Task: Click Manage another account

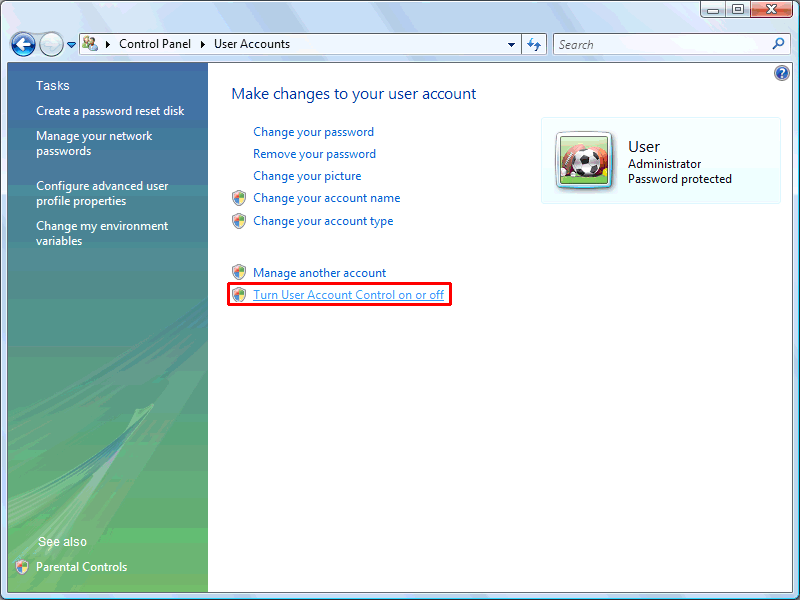Action: tap(319, 273)
